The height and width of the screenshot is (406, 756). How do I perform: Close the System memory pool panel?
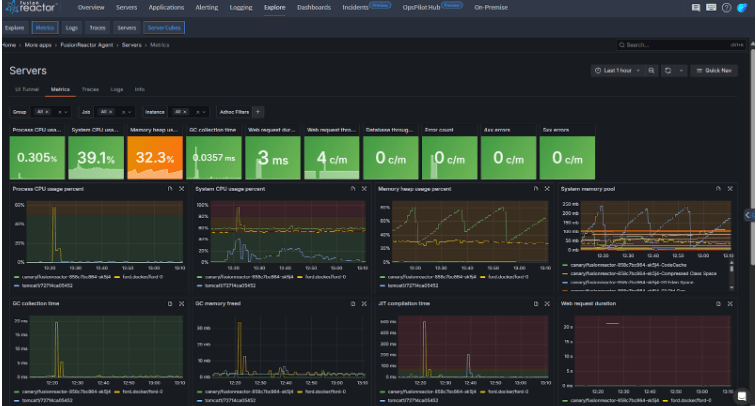click(x=729, y=188)
